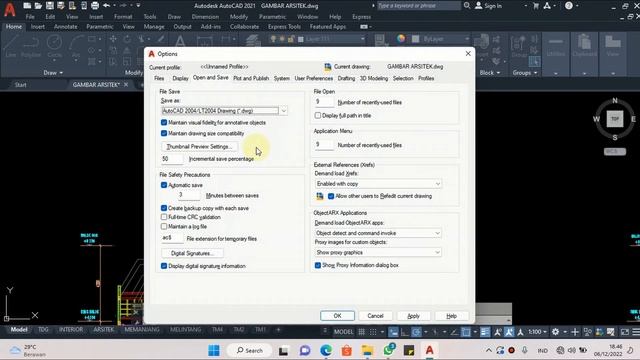640x360 pixels.
Task: Open the annotation scale 1:100 dropdown
Action: [x=537, y=332]
